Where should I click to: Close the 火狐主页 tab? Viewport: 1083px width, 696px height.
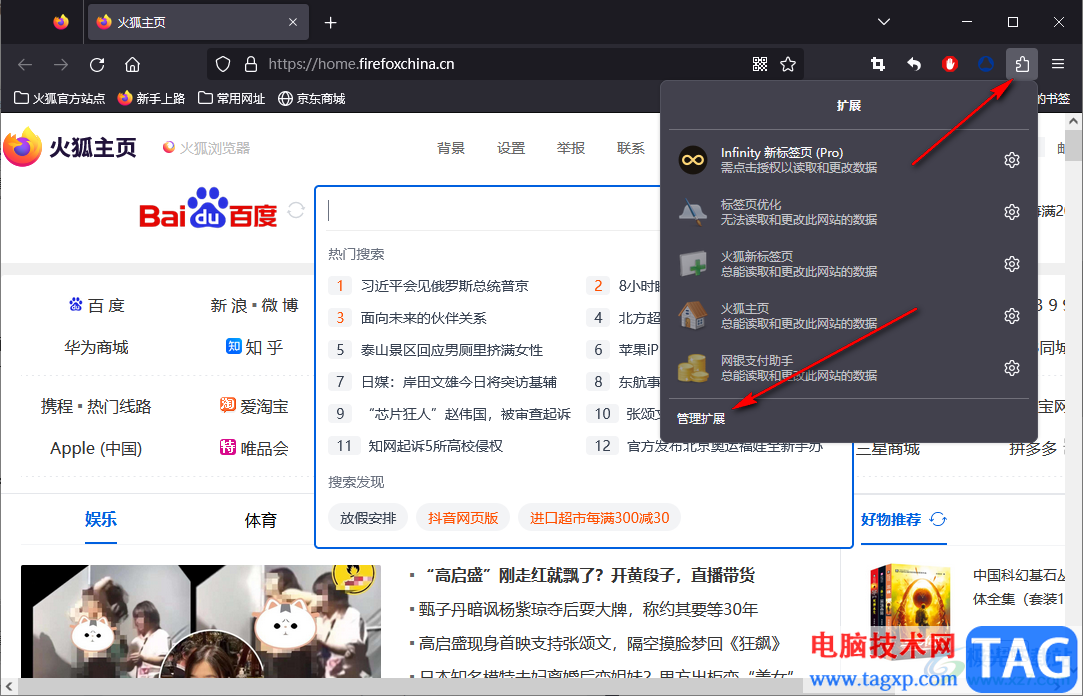[x=293, y=22]
